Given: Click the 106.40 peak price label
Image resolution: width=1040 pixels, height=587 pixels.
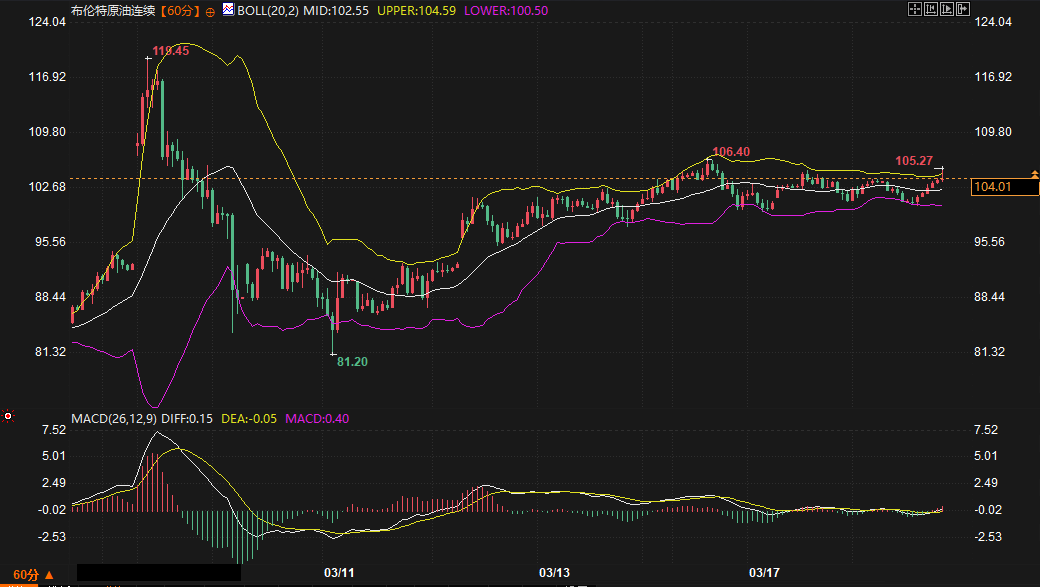Looking at the screenshot, I should (x=731, y=152).
